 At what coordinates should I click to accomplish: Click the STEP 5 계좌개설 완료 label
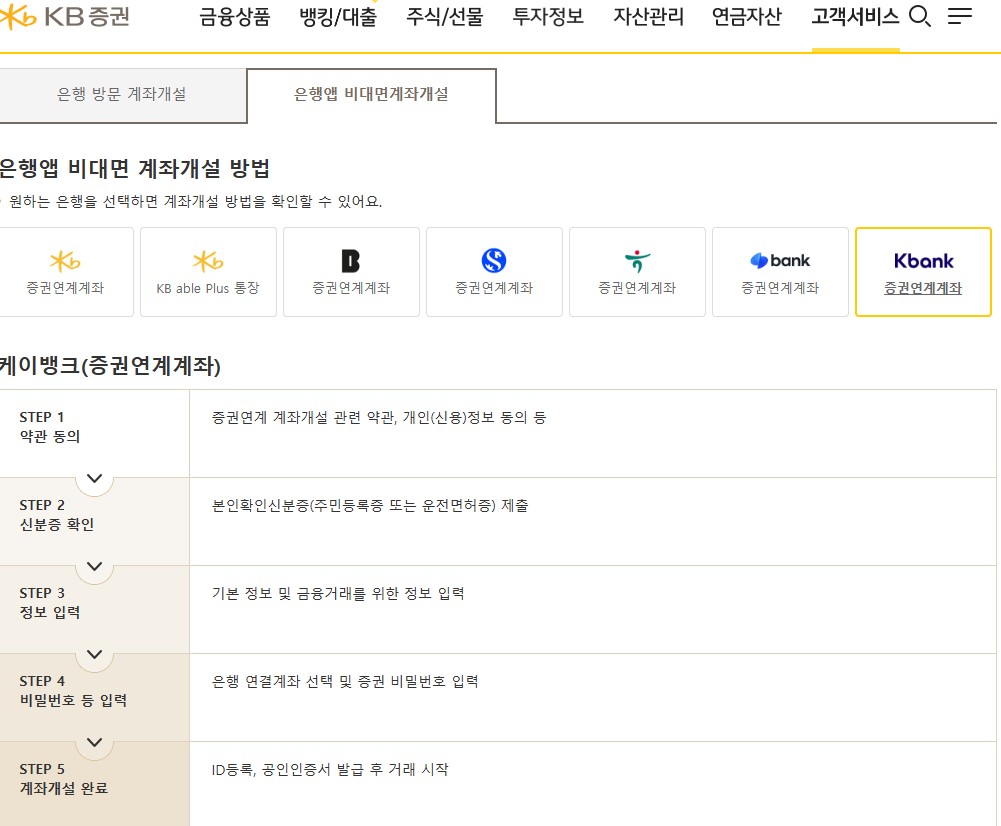(64, 779)
